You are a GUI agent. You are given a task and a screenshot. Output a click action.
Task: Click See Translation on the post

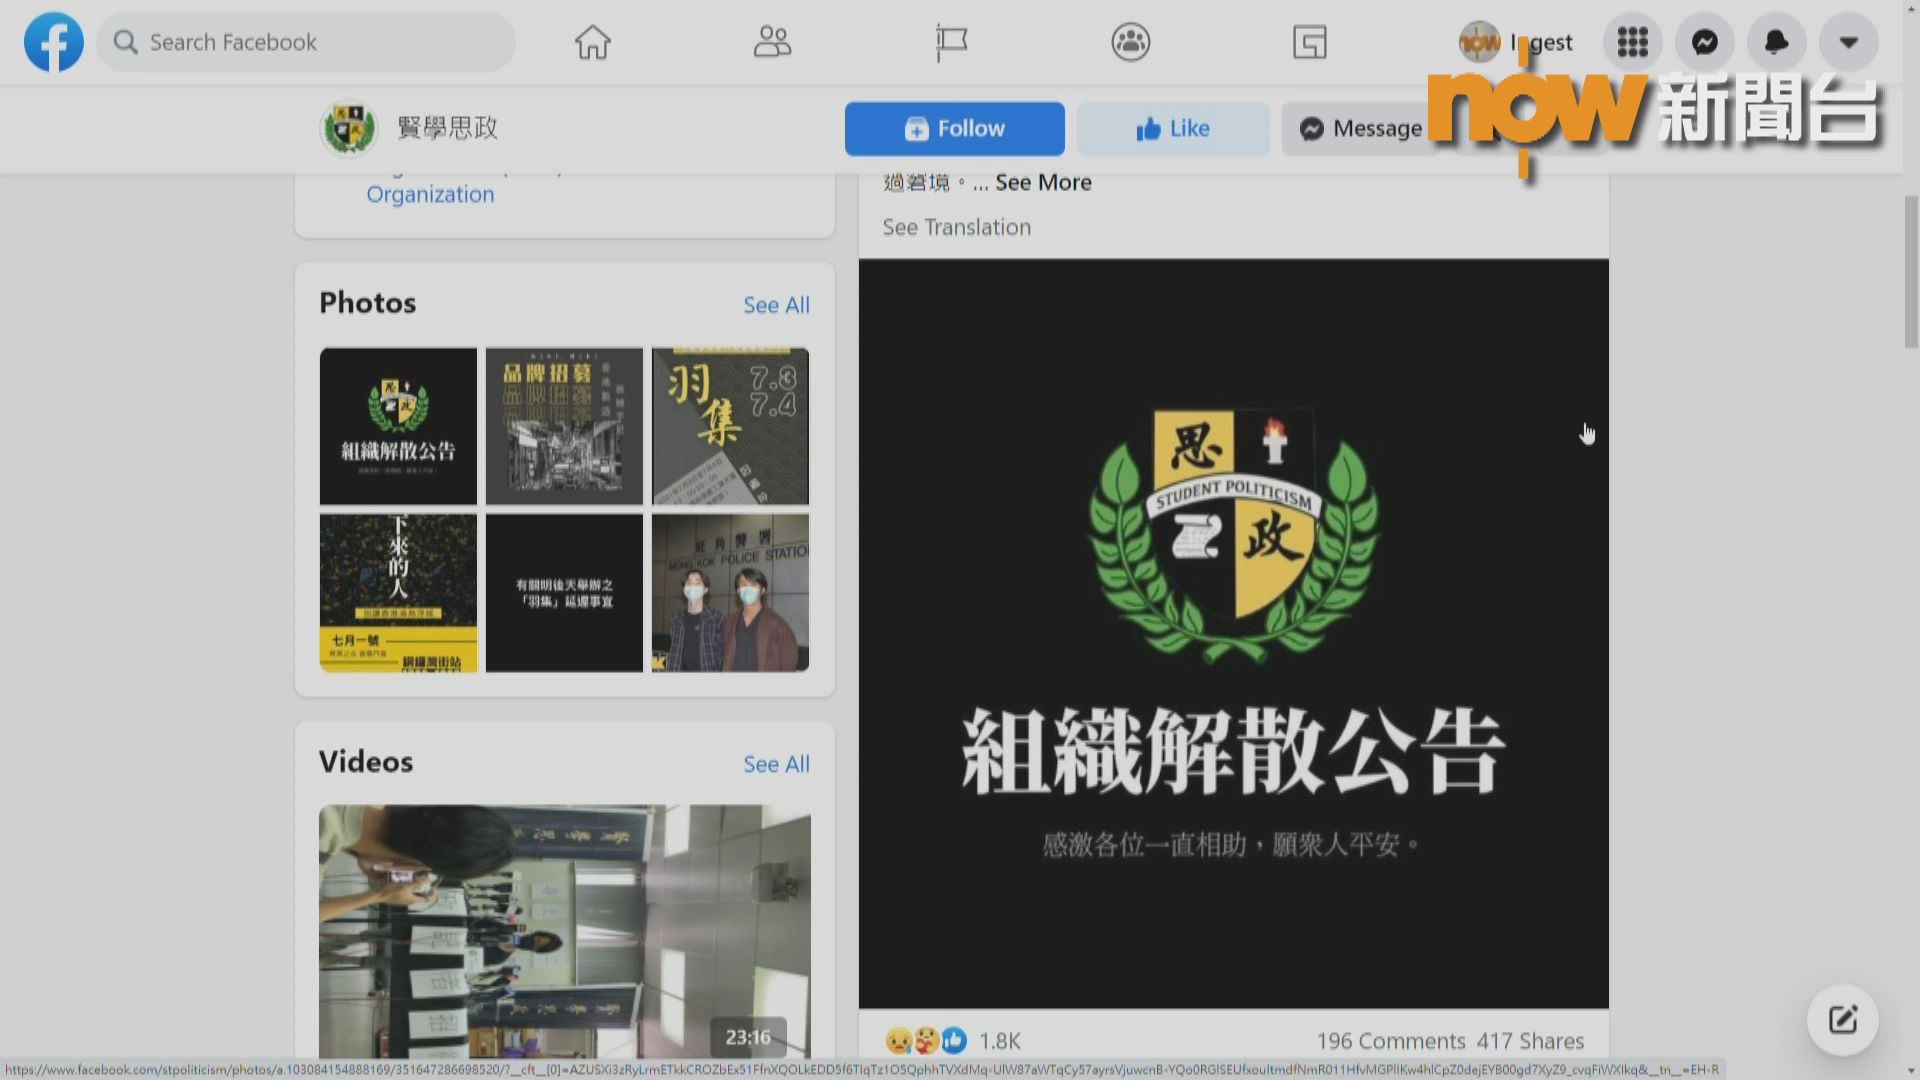tap(955, 227)
